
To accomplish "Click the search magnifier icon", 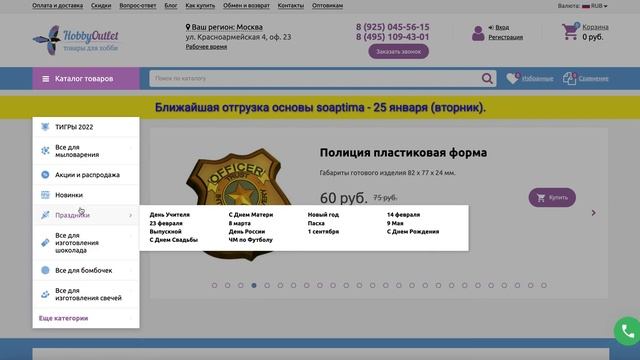I will tap(487, 78).
